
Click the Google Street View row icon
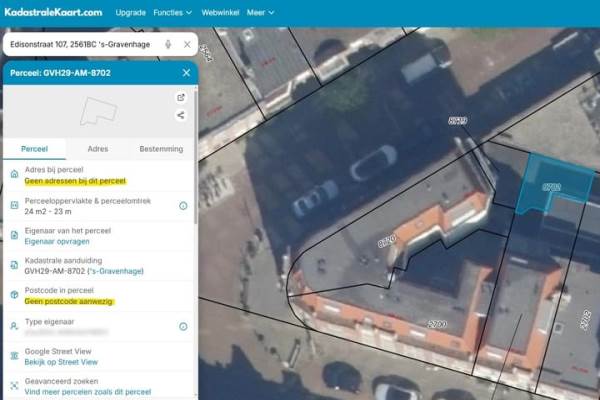[x=14, y=356]
